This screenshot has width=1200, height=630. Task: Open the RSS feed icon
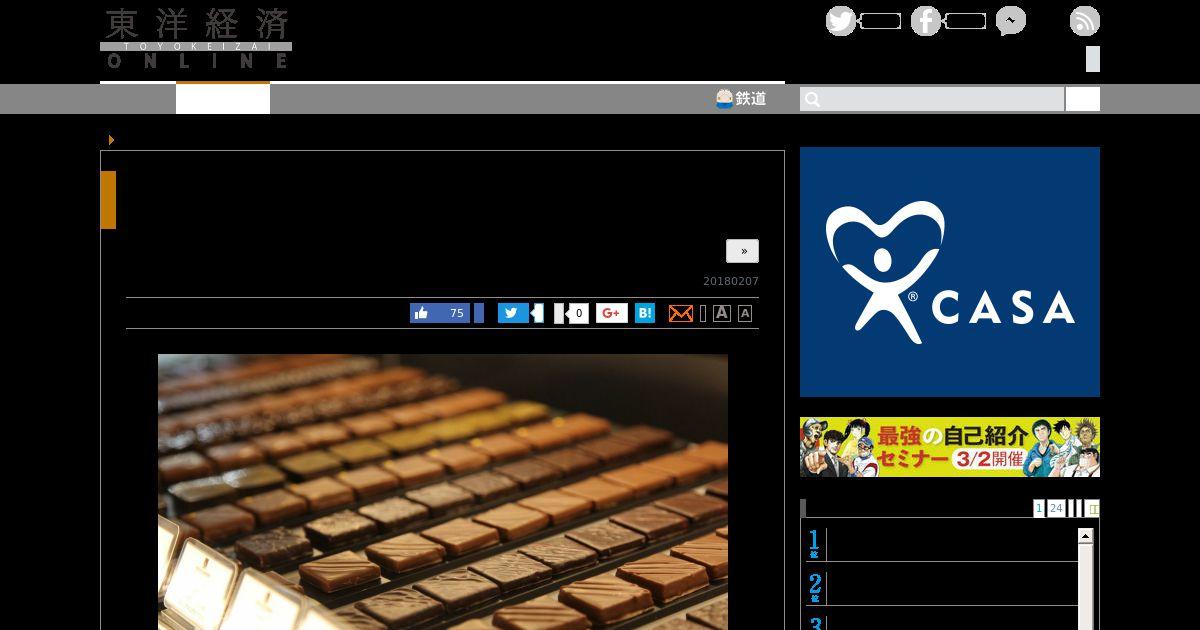(x=1085, y=21)
